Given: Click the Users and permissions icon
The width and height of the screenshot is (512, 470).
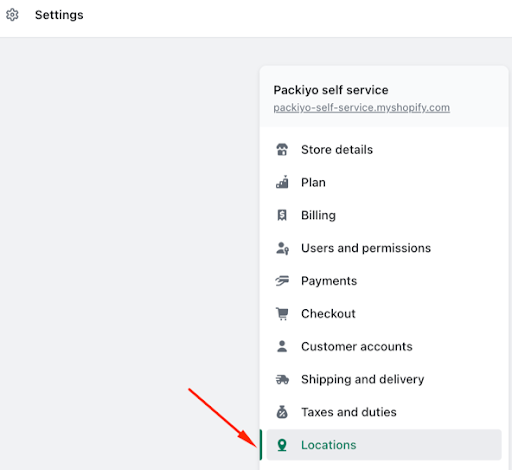Looking at the screenshot, I should 282,248.
